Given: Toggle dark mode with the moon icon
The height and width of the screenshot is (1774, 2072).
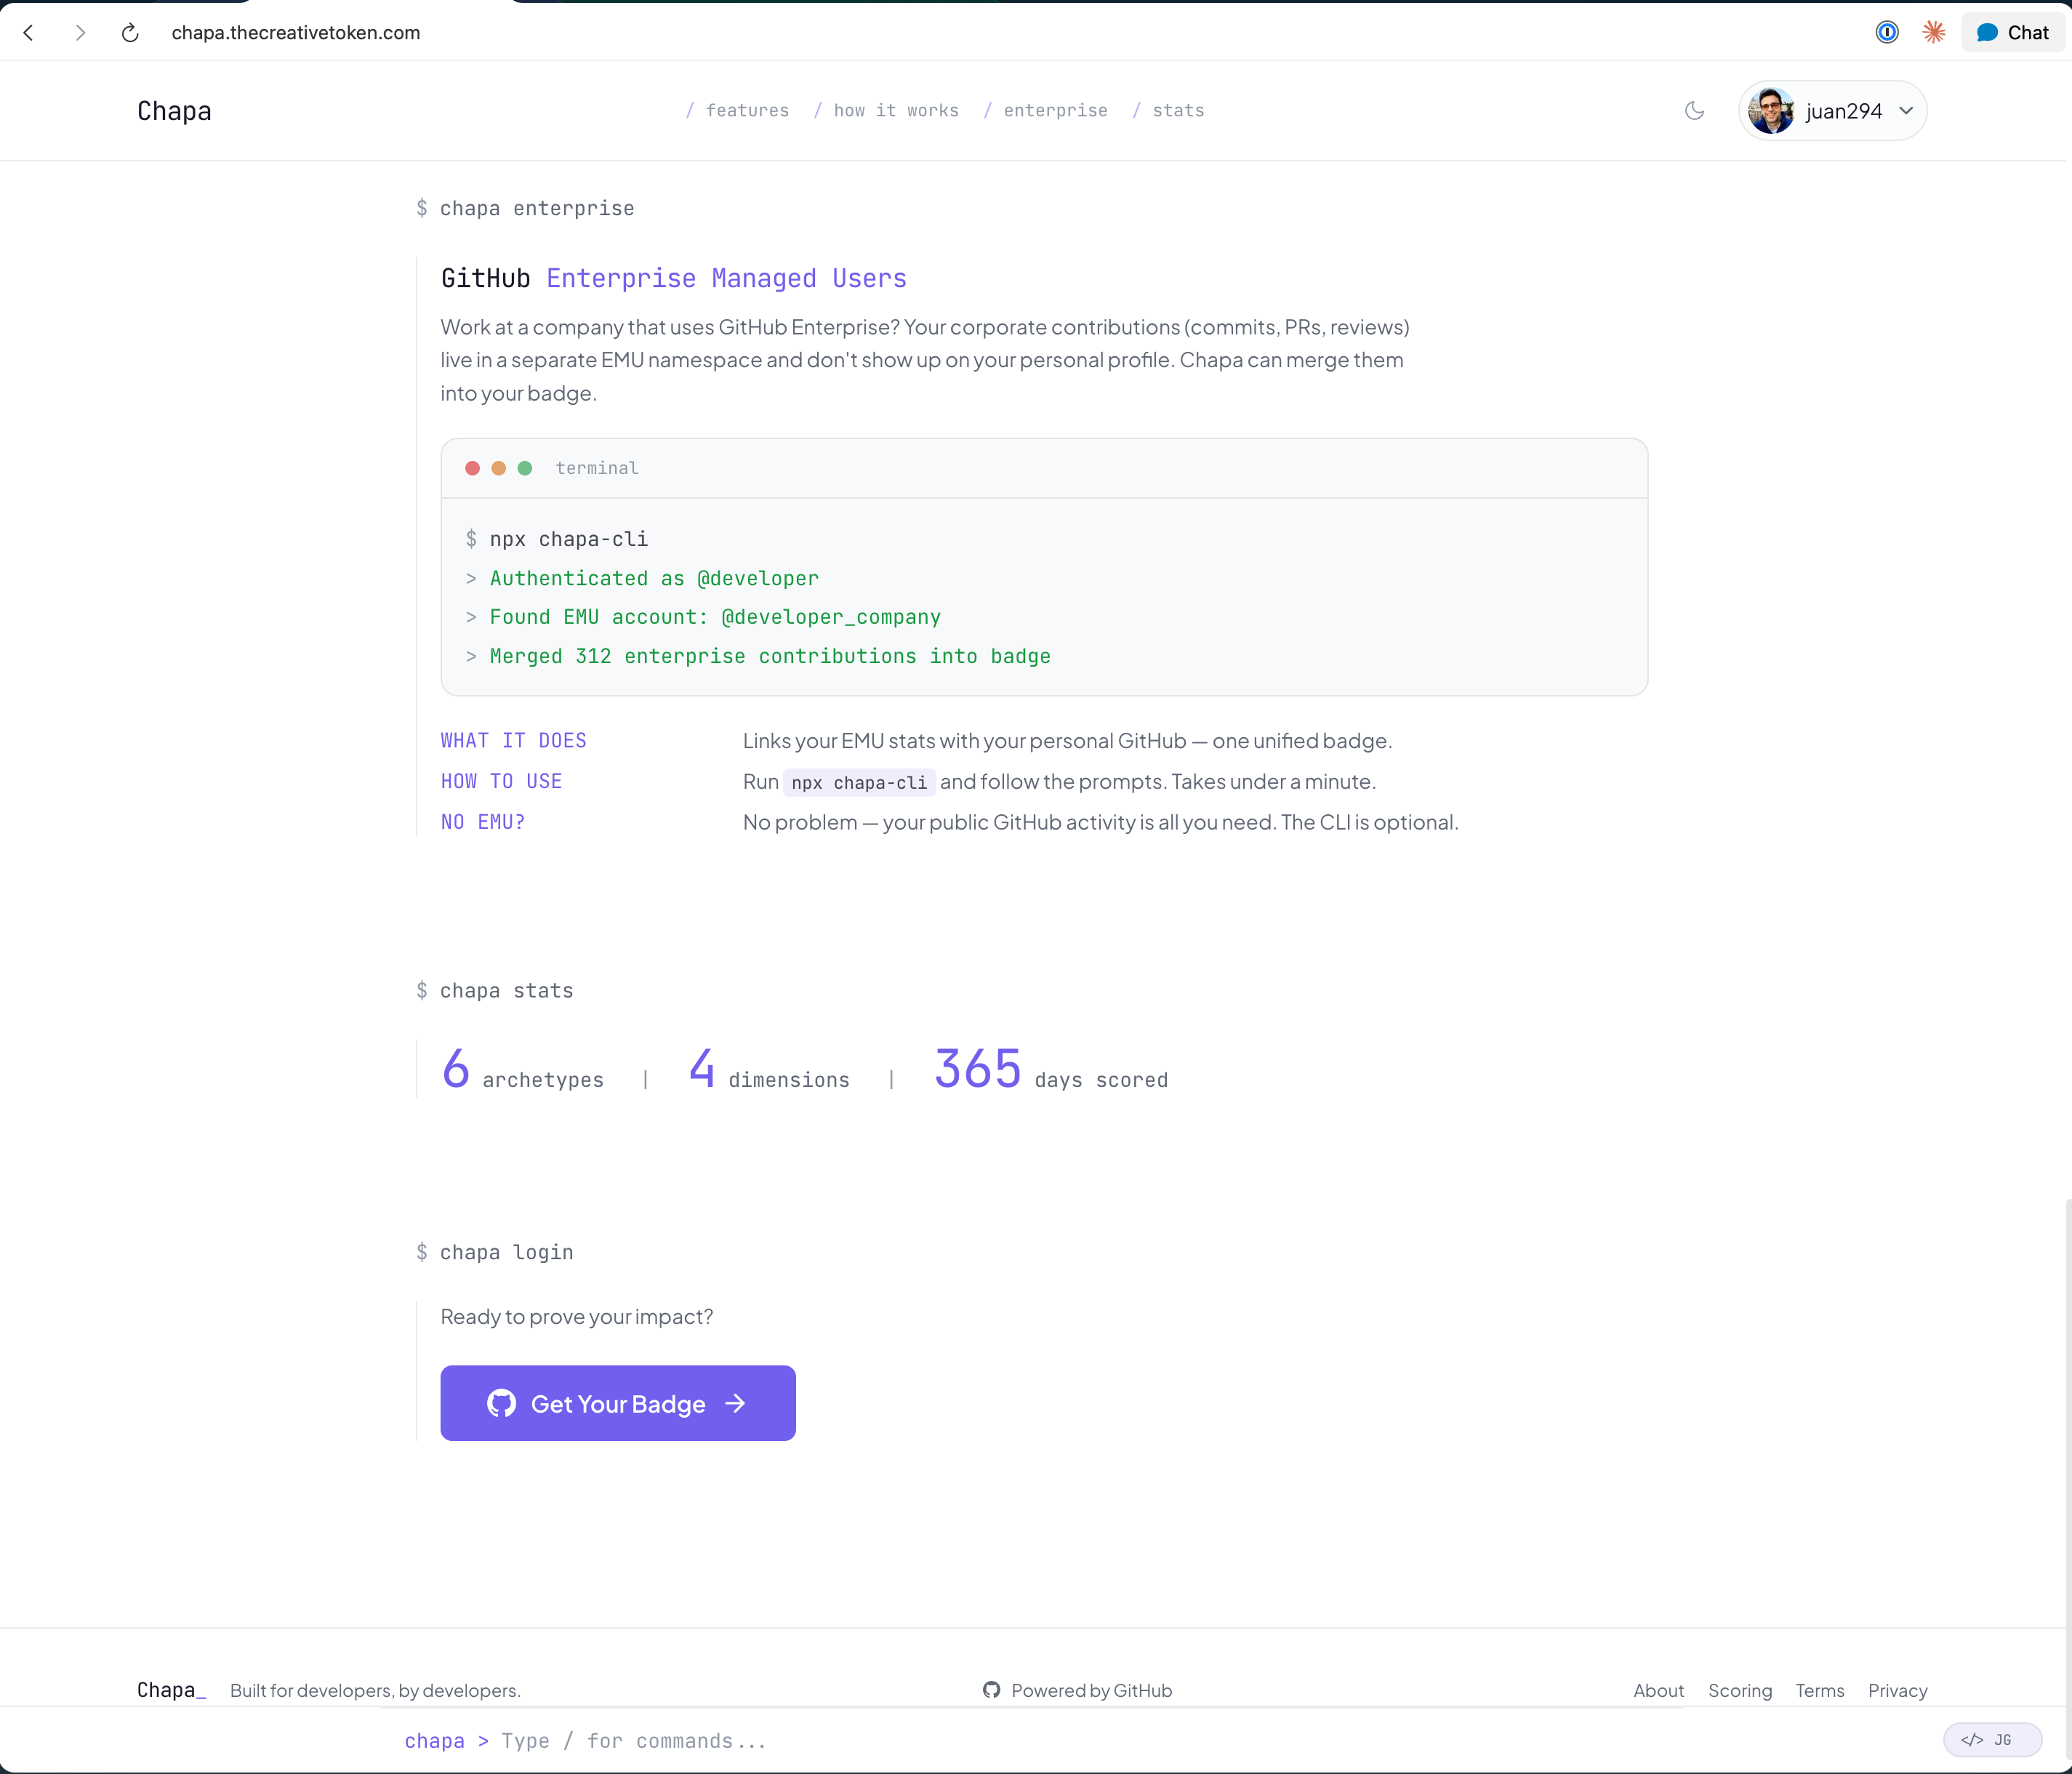Looking at the screenshot, I should click(x=1695, y=110).
